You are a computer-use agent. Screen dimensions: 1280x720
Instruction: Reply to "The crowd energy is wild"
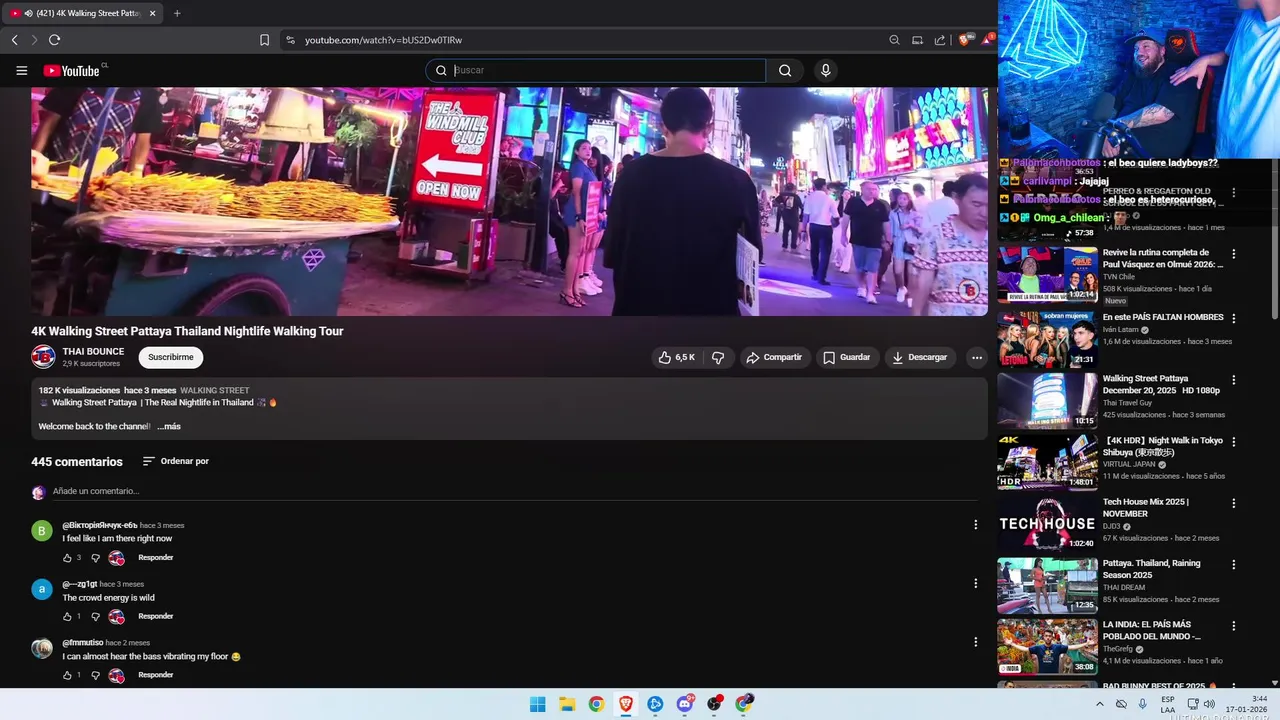tap(156, 616)
